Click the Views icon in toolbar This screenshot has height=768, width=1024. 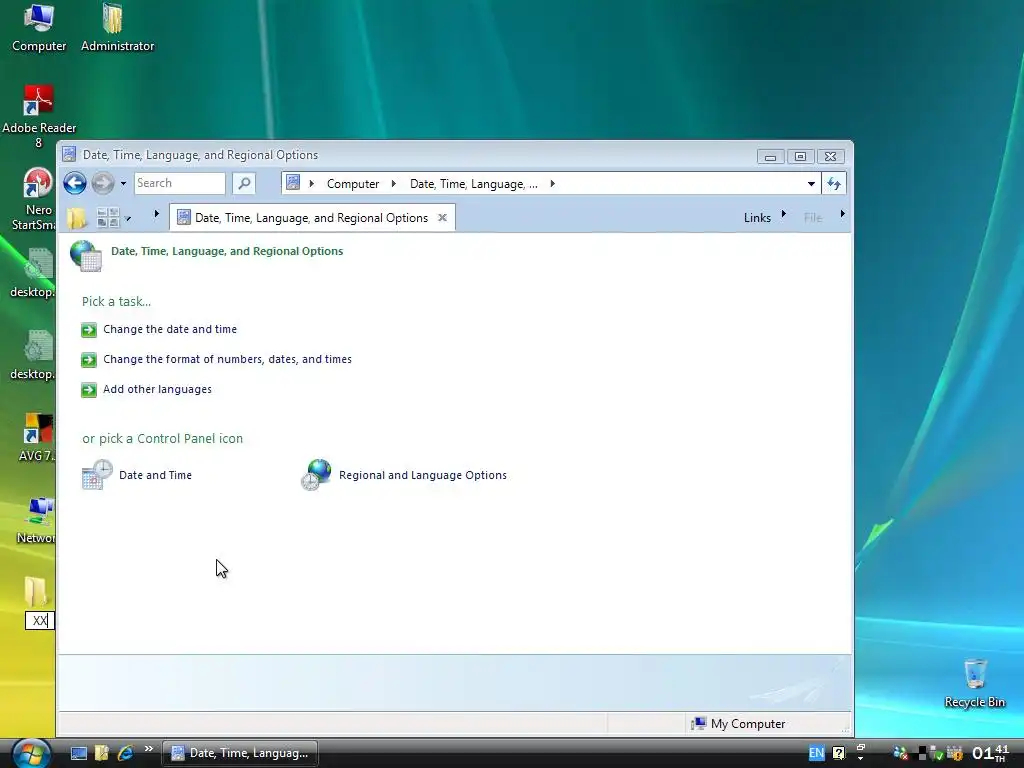[x=108, y=217]
